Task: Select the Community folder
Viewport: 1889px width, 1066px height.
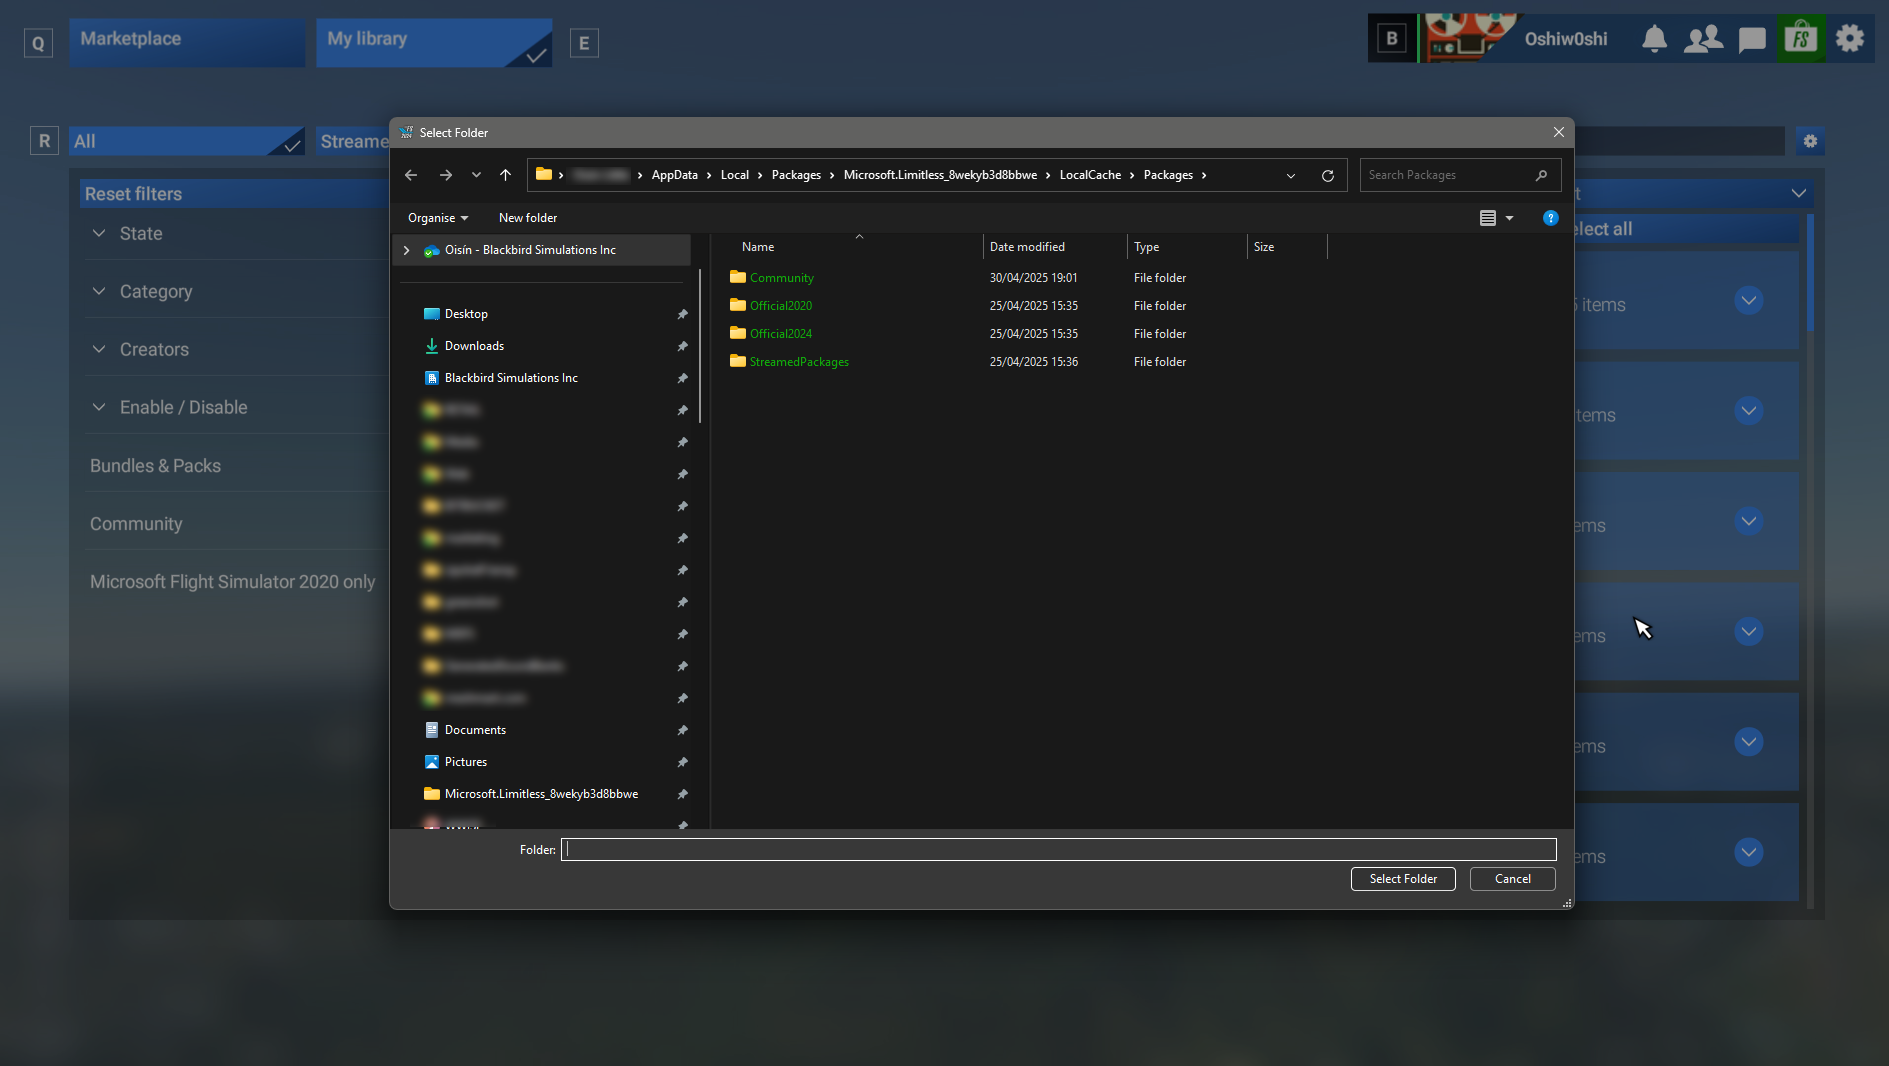Action: [x=781, y=278]
